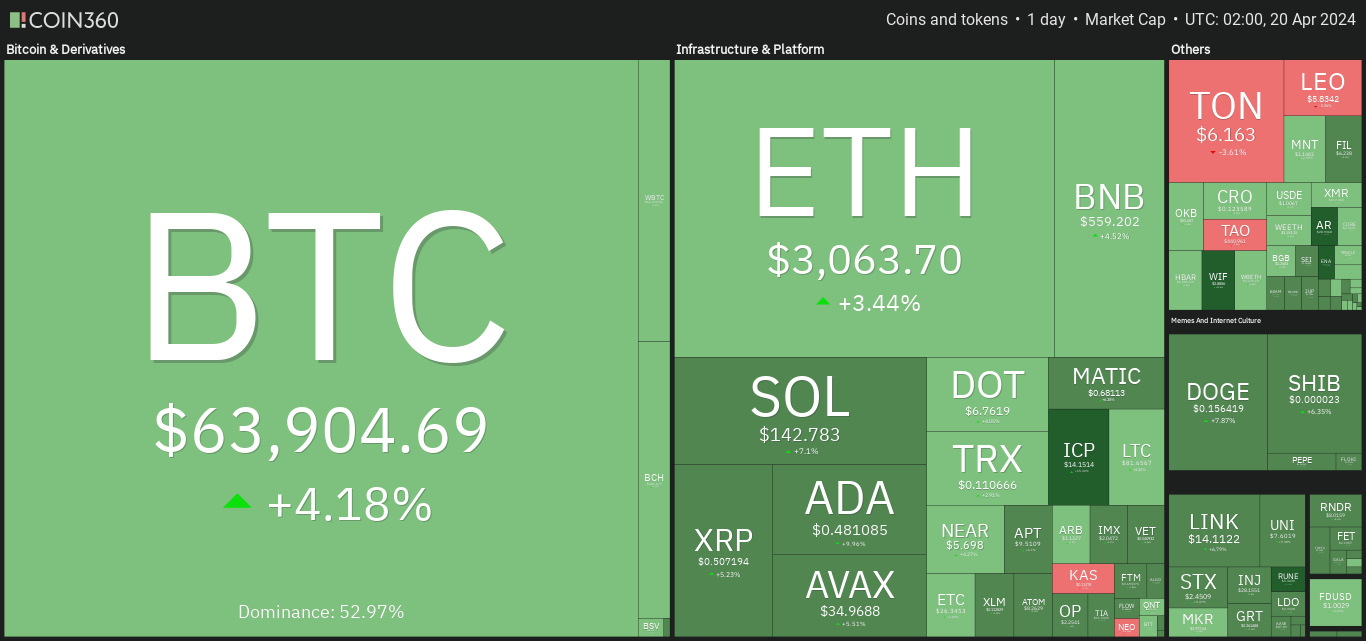Image resolution: width=1366 pixels, height=641 pixels.
Task: Open the DOGE tile
Action: point(1217,402)
